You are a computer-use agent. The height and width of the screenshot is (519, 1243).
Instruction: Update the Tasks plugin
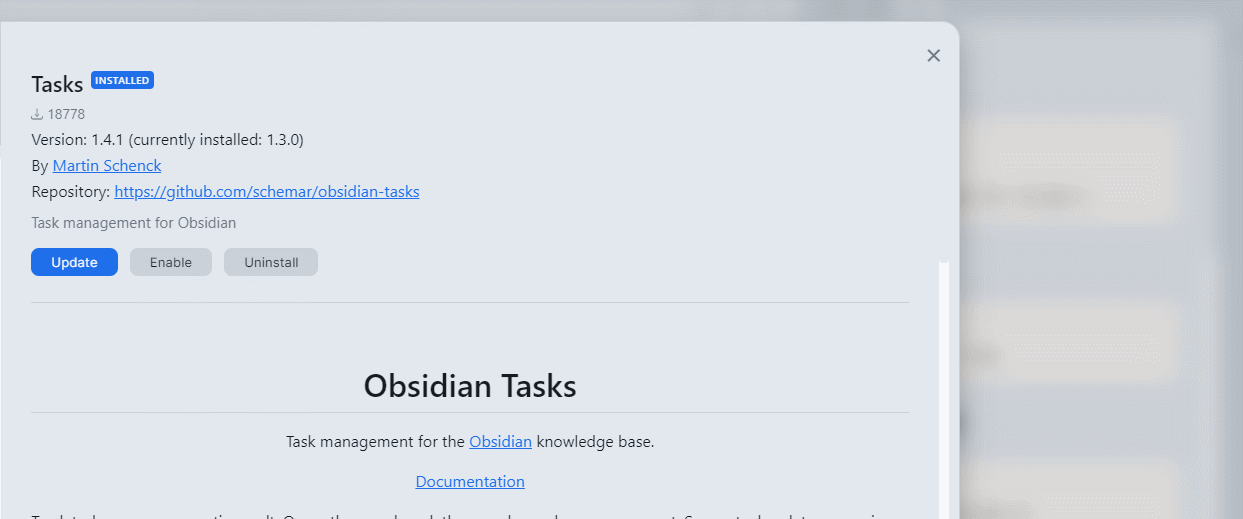pos(74,262)
